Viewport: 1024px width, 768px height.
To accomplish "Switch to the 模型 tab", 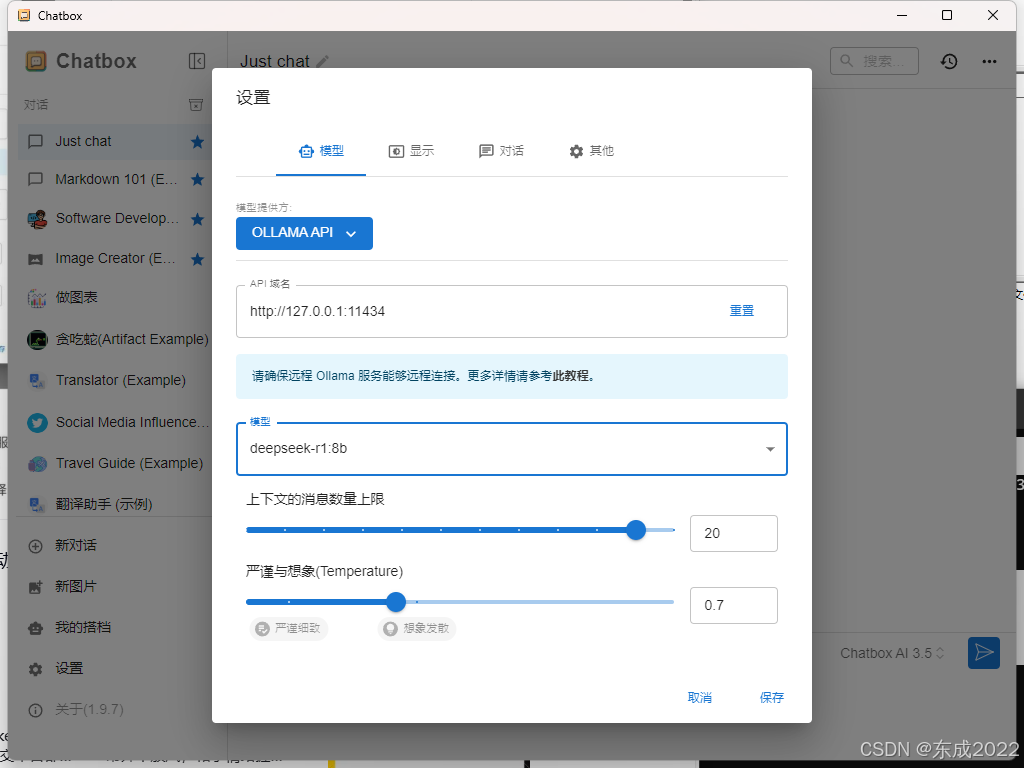I will [x=321, y=151].
